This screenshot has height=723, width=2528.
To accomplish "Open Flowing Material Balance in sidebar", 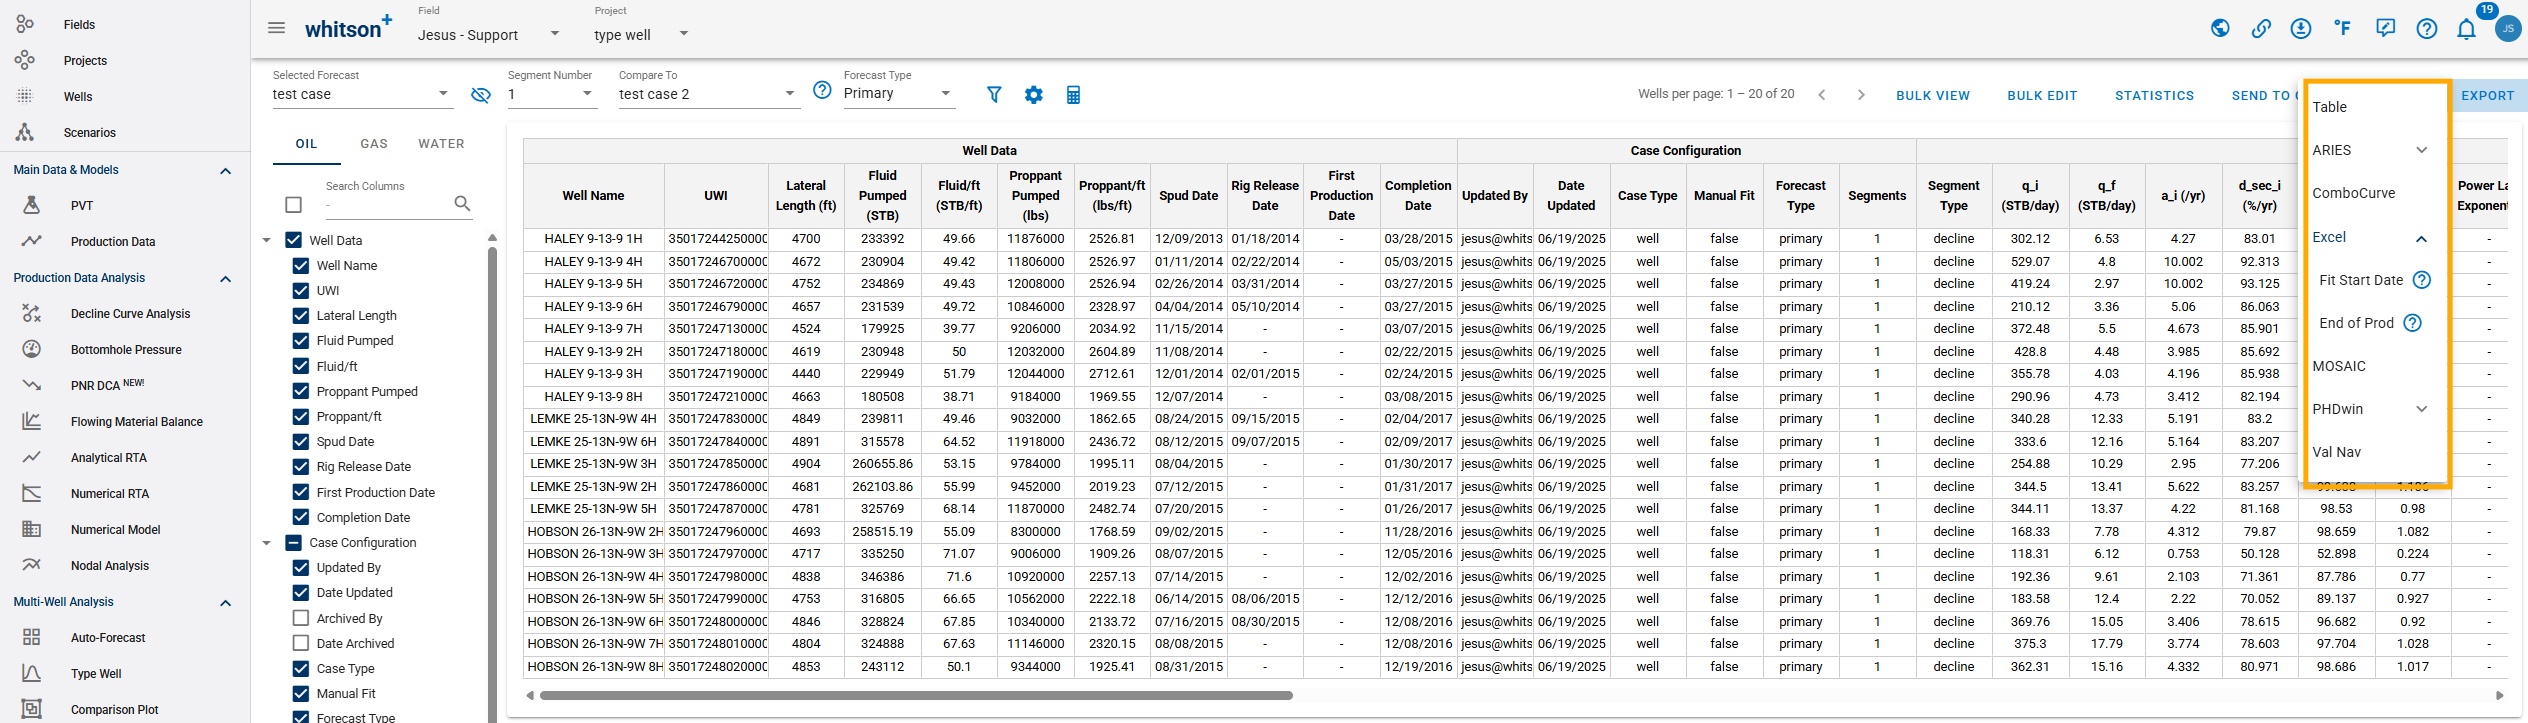I will (x=137, y=421).
